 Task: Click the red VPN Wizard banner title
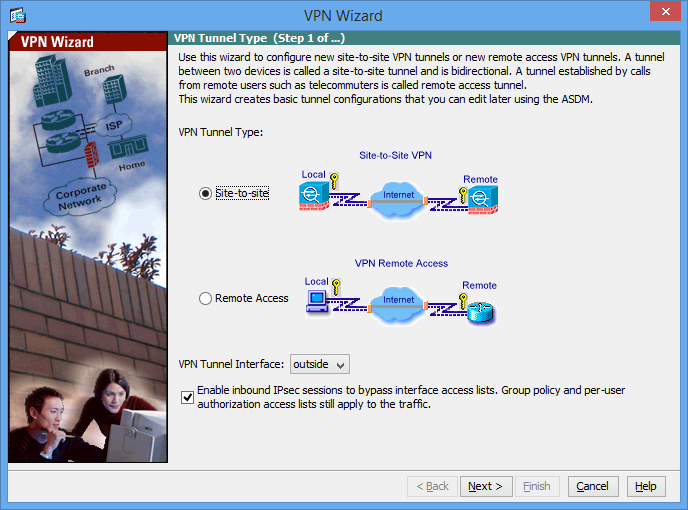[57, 42]
